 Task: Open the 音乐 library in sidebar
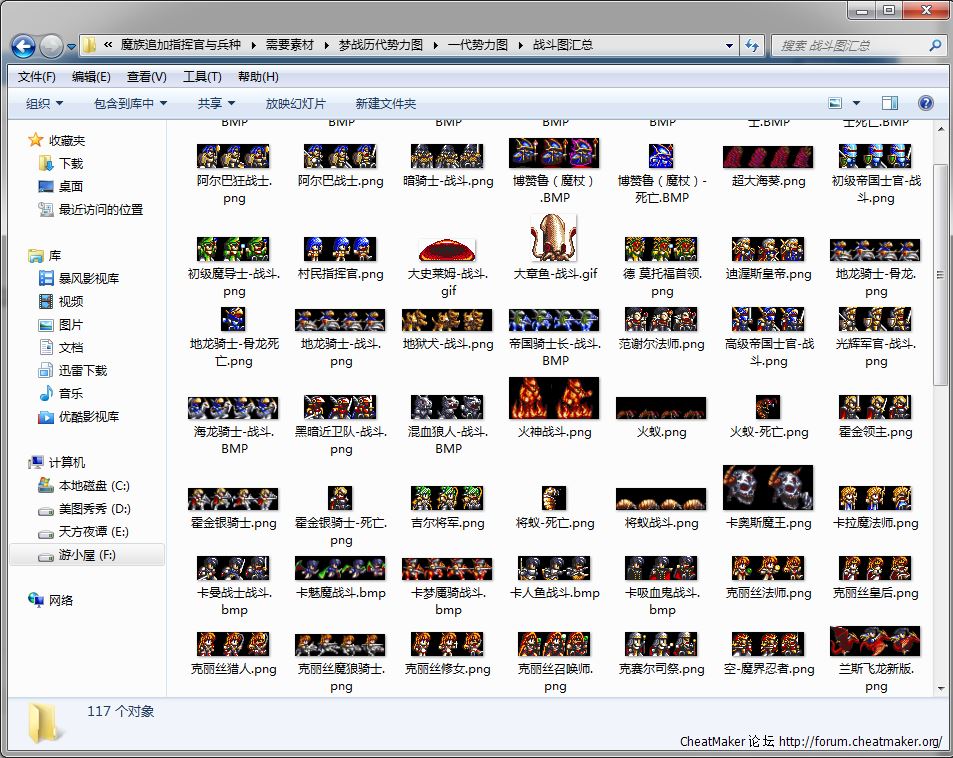pyautogui.click(x=70, y=393)
